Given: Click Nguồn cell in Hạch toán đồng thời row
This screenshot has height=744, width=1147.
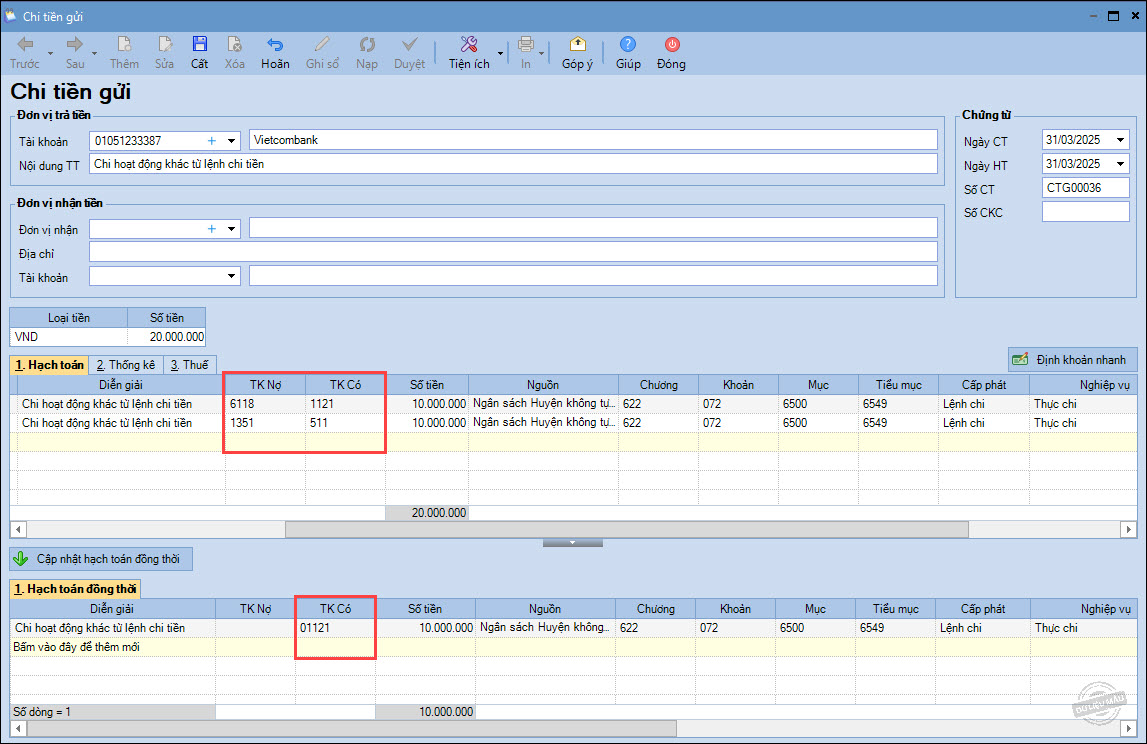Looking at the screenshot, I should click(x=545, y=628).
